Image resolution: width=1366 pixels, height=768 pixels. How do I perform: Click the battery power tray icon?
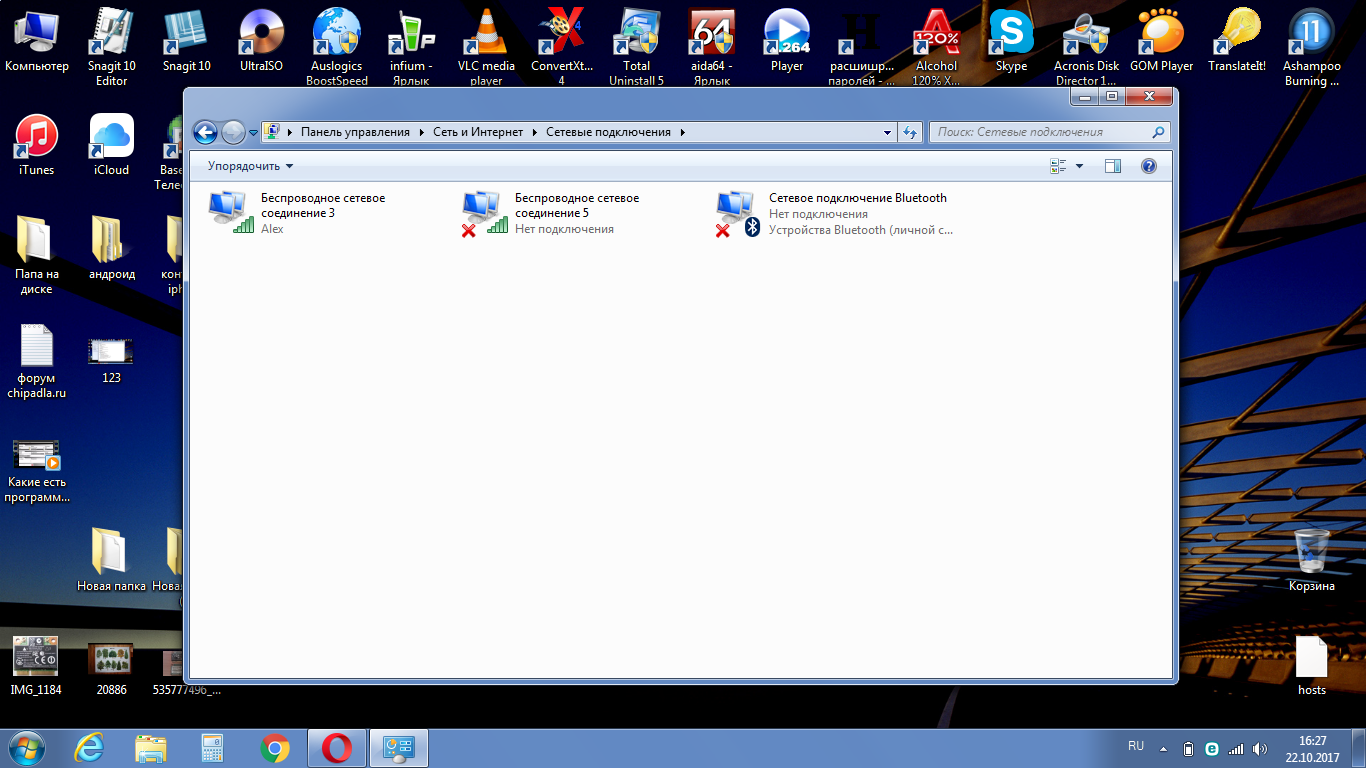(1188, 748)
